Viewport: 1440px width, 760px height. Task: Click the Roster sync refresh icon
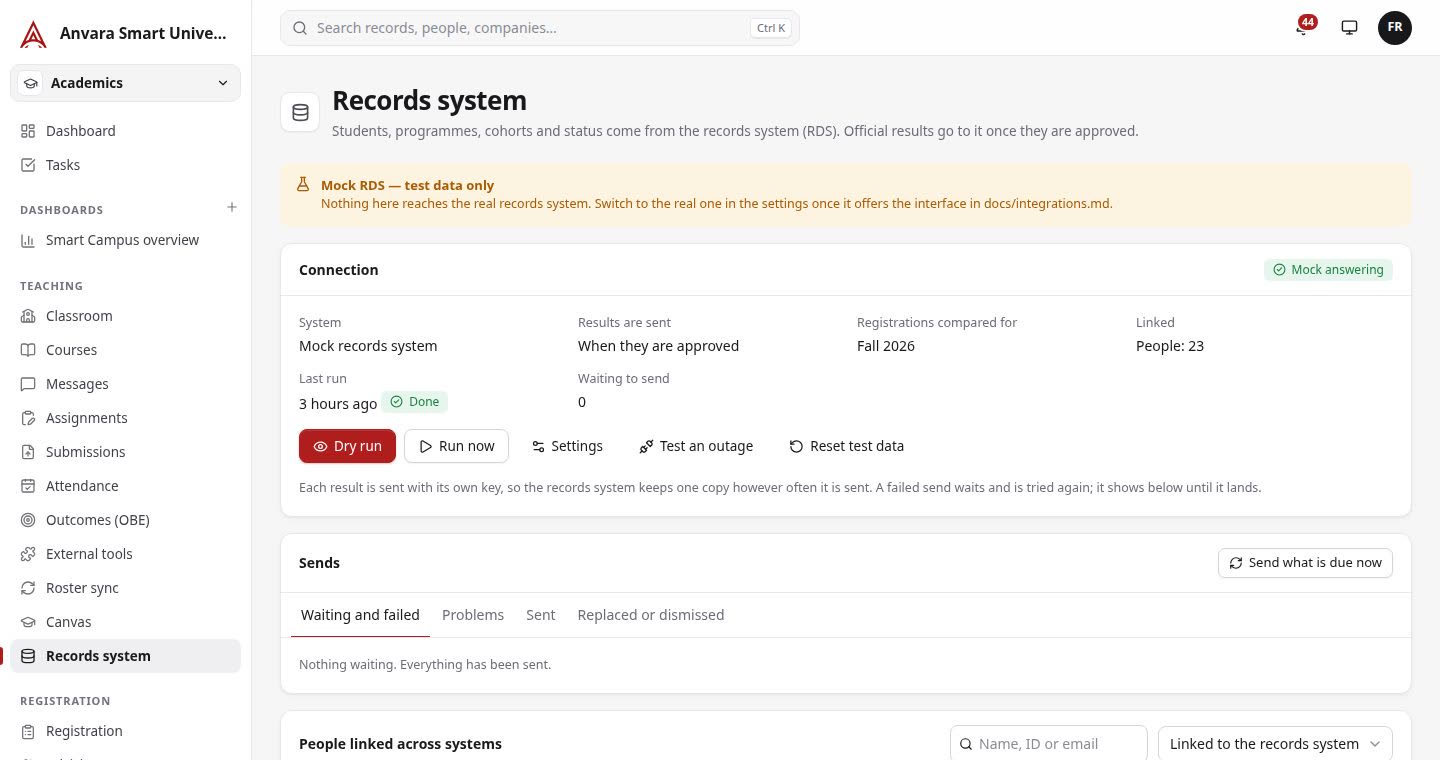click(x=28, y=588)
